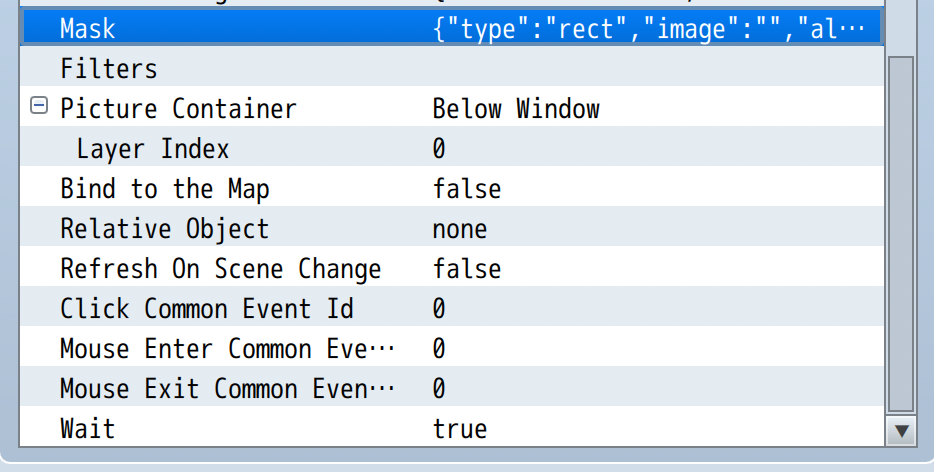934x472 pixels.
Task: Select the Filters property row
Action: tap(109, 69)
